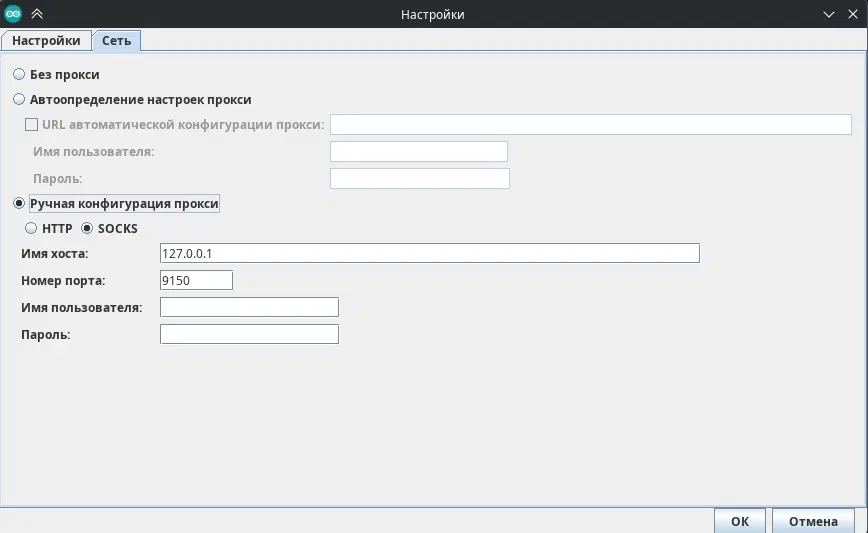Switch to the Настройки tab

click(46, 40)
